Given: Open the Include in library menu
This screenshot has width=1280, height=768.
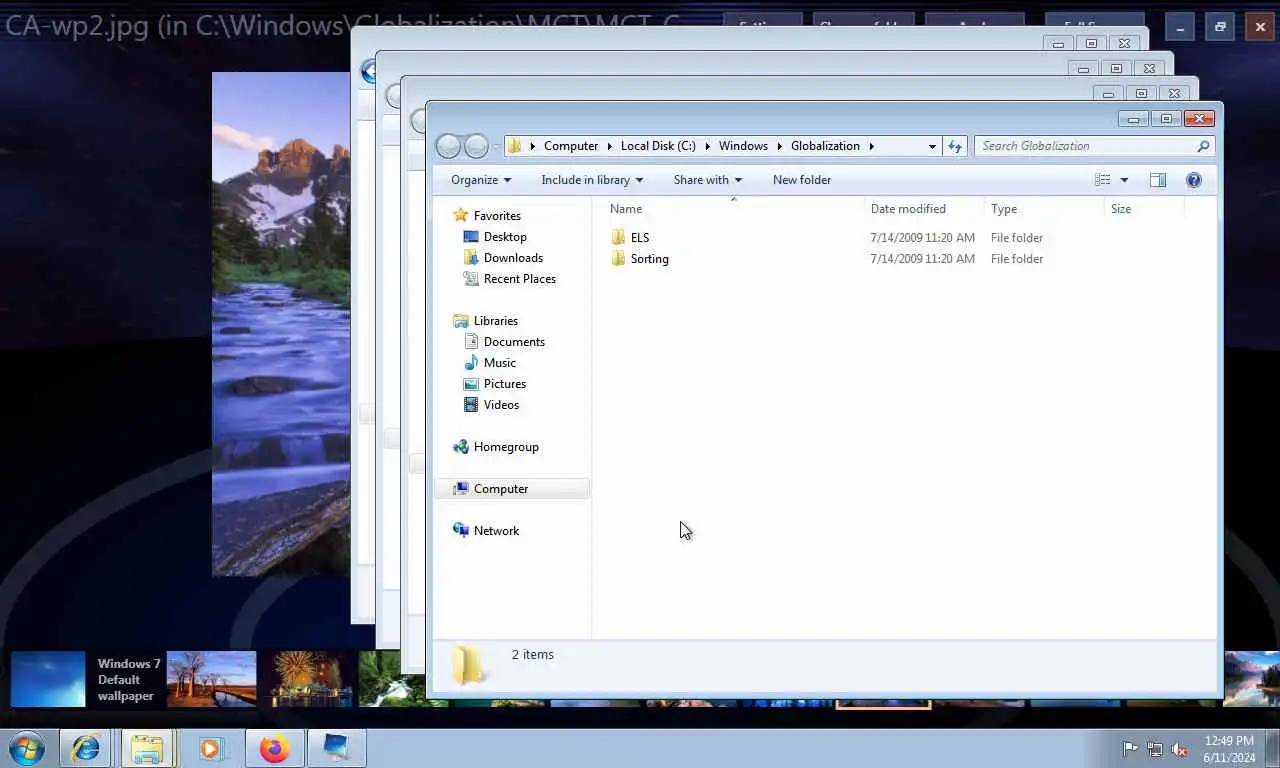Looking at the screenshot, I should (x=592, y=180).
